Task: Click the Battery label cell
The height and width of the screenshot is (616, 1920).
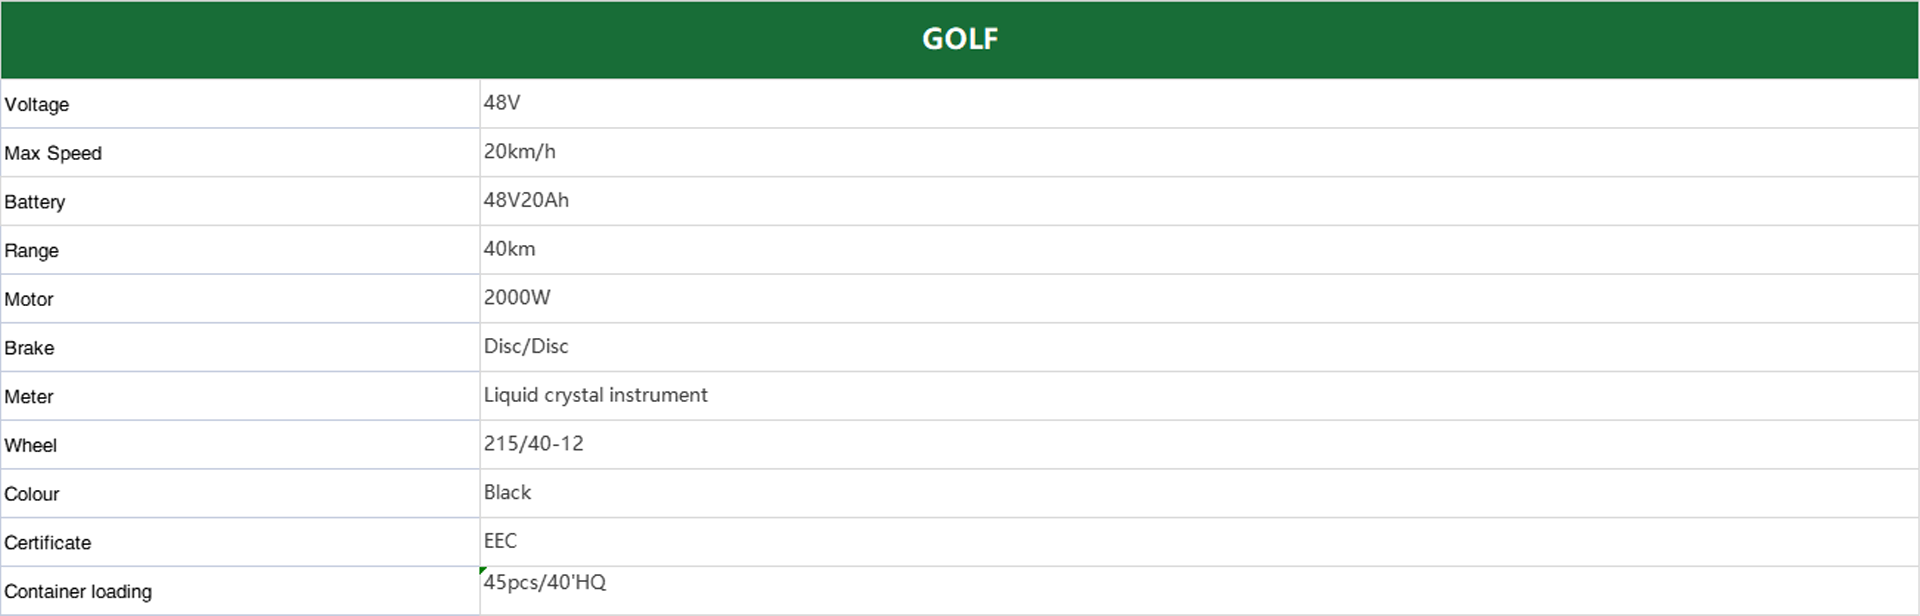Action: click(x=240, y=201)
